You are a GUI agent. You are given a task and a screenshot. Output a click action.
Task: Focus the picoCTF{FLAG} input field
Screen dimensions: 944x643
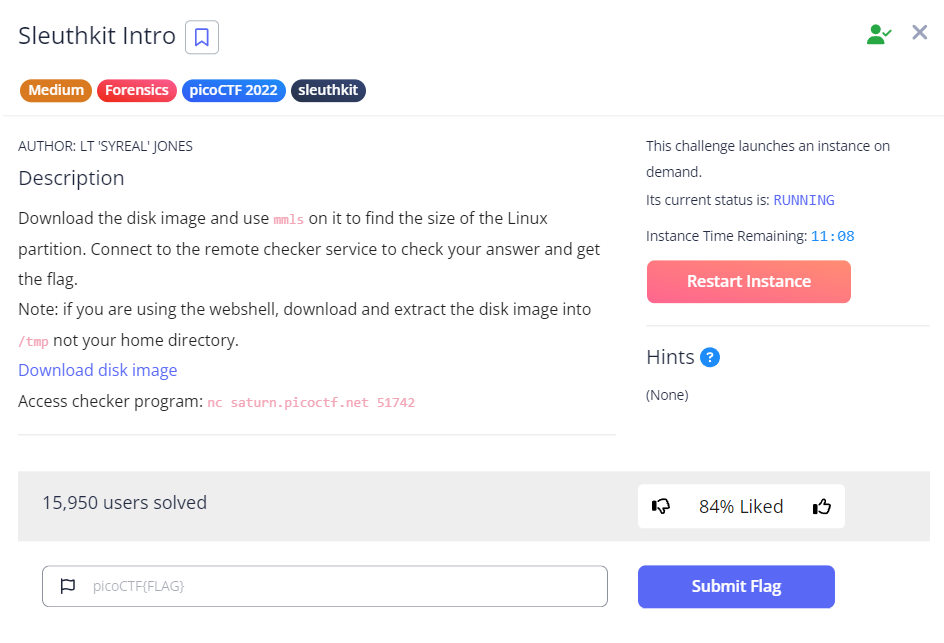(340, 586)
